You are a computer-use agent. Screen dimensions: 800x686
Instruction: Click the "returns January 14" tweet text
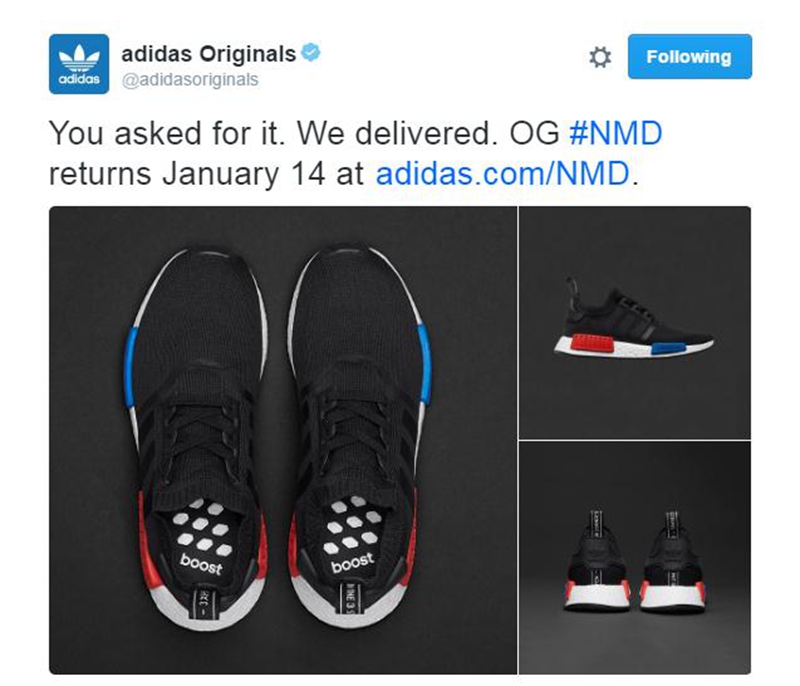(x=187, y=174)
